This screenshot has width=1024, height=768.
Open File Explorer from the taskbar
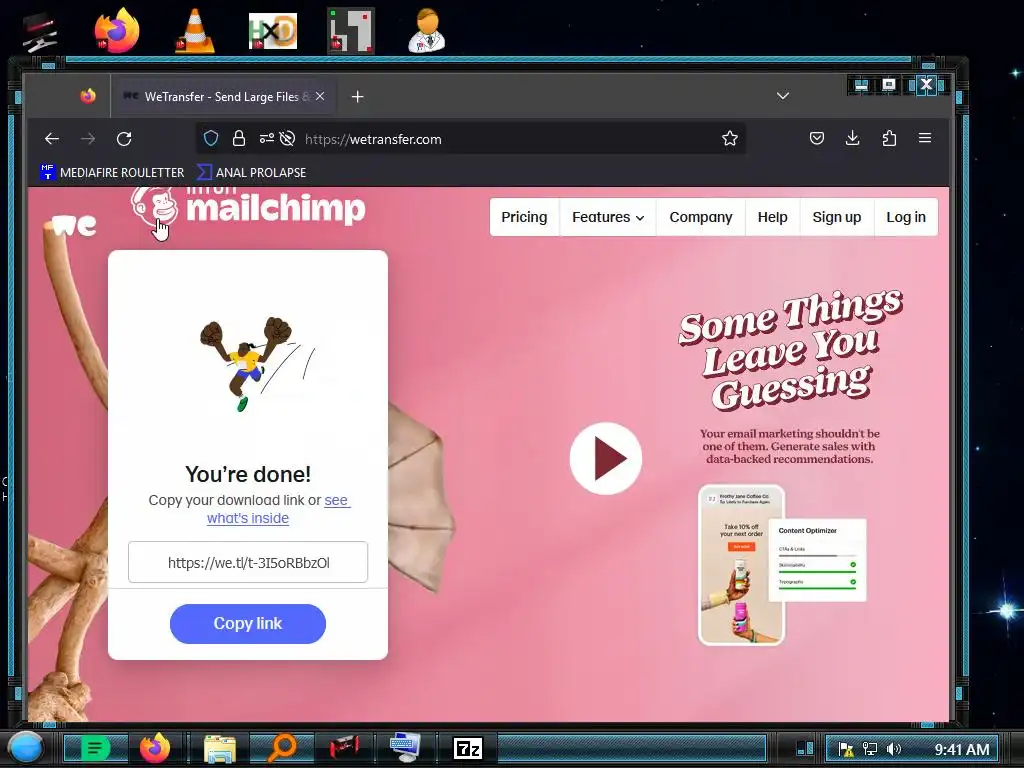pos(219,748)
